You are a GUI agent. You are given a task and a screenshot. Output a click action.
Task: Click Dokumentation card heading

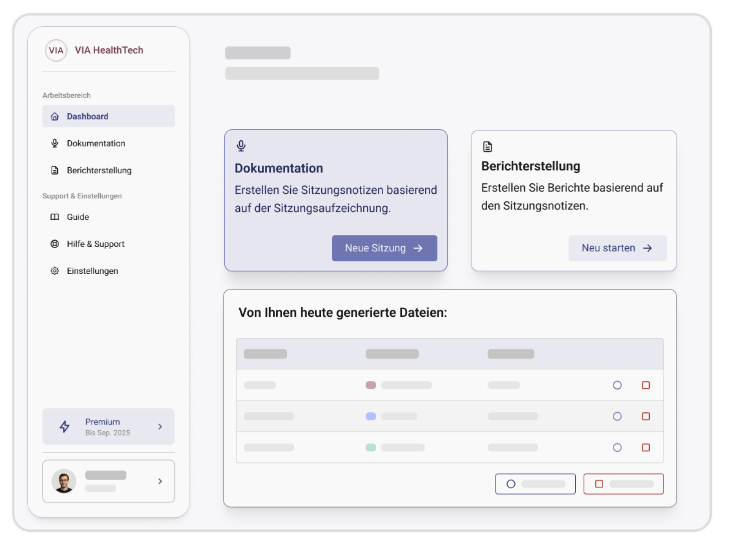point(279,169)
